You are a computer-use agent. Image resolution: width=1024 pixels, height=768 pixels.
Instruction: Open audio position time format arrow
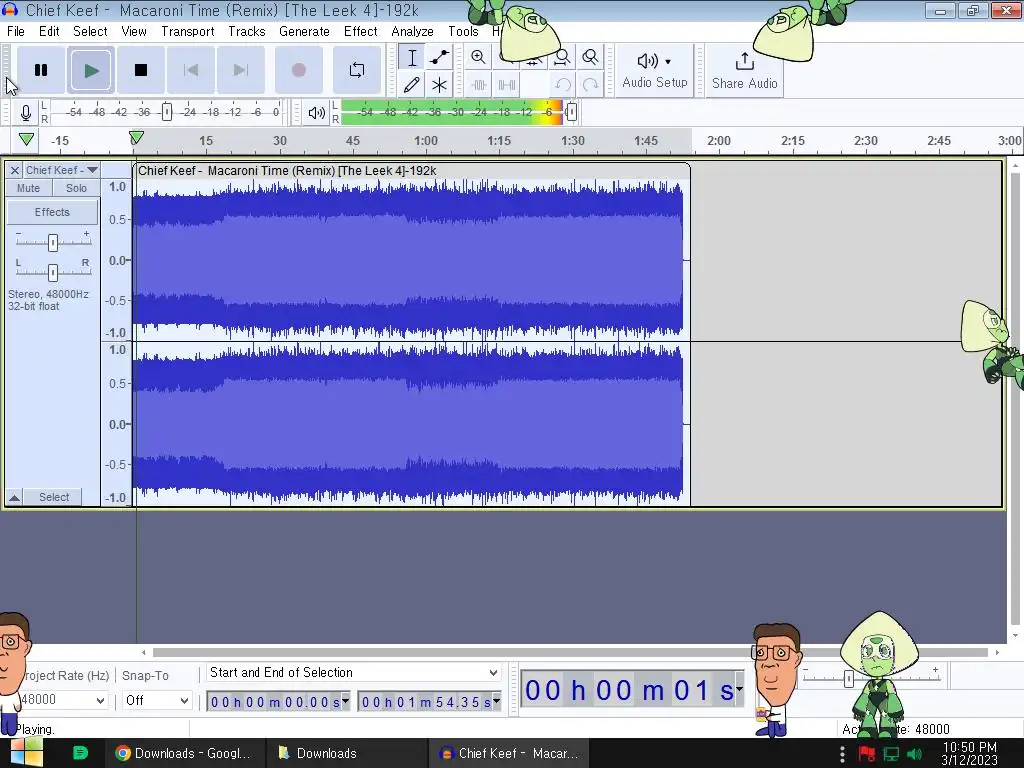tap(739, 689)
